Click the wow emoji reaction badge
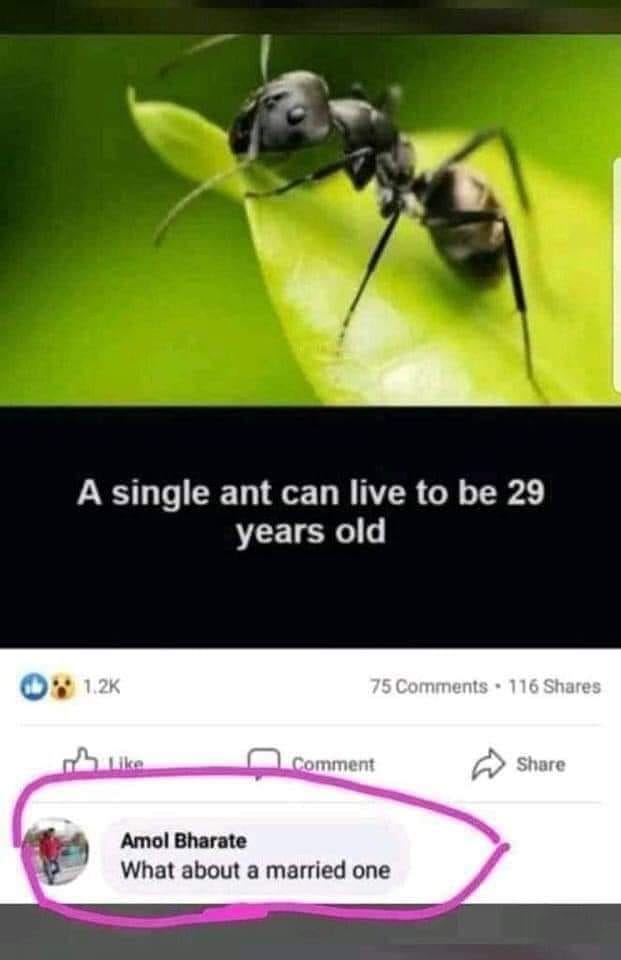 tap(60, 686)
